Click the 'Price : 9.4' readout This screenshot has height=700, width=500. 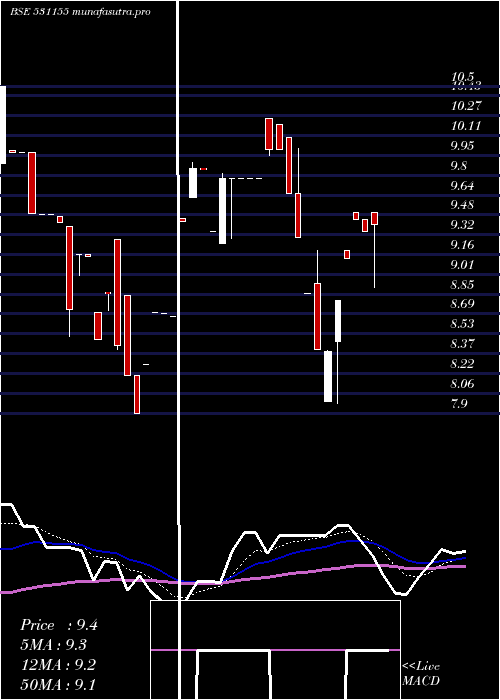(x=59, y=625)
